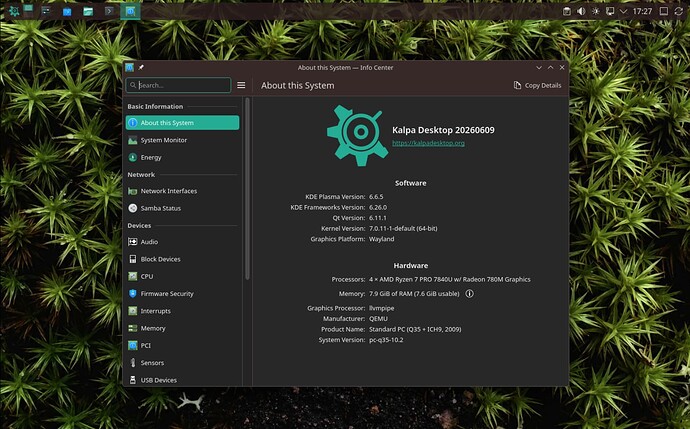Open the About this System sidebar entry
The height and width of the screenshot is (429, 690).
tap(182, 123)
